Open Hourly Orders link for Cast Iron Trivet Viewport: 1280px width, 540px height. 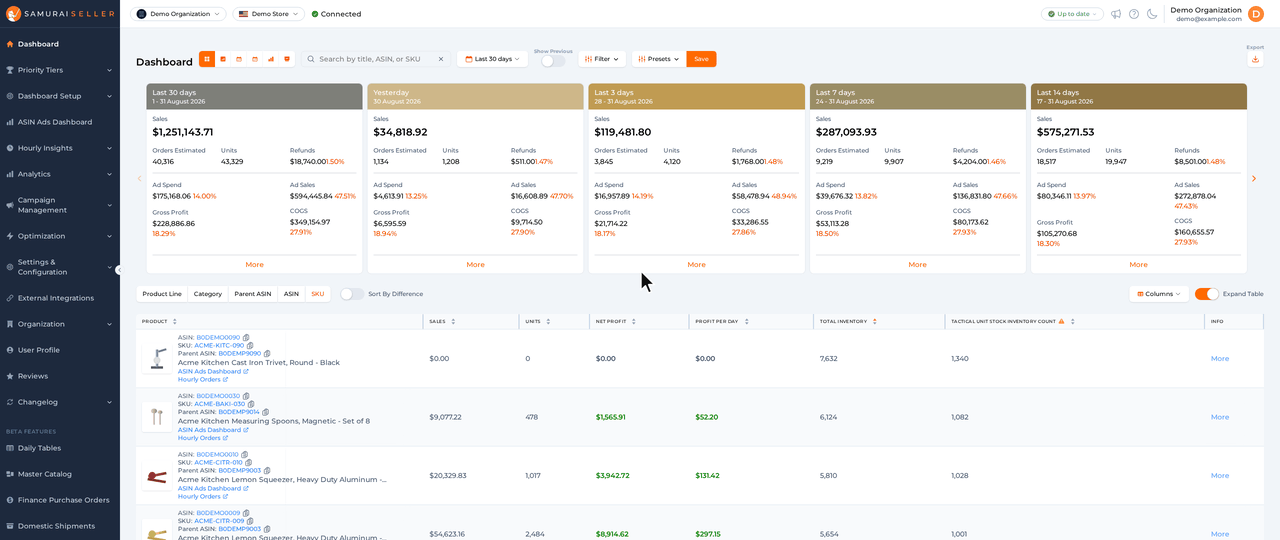click(202, 379)
